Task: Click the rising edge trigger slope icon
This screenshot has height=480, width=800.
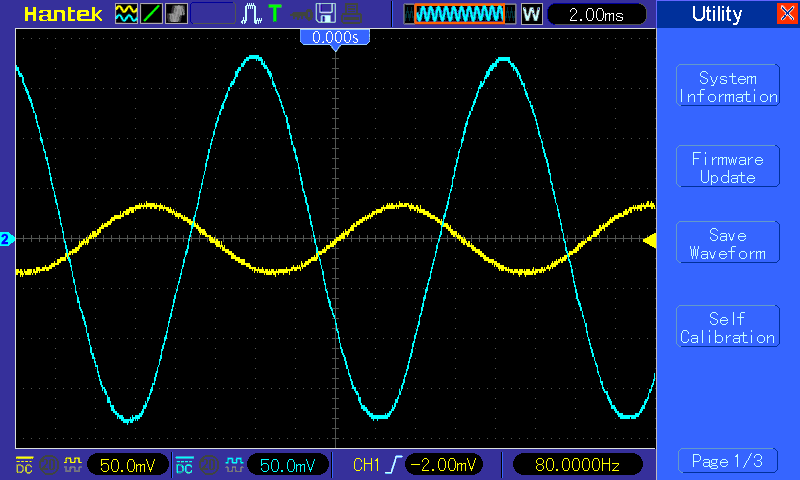Action: point(394,465)
